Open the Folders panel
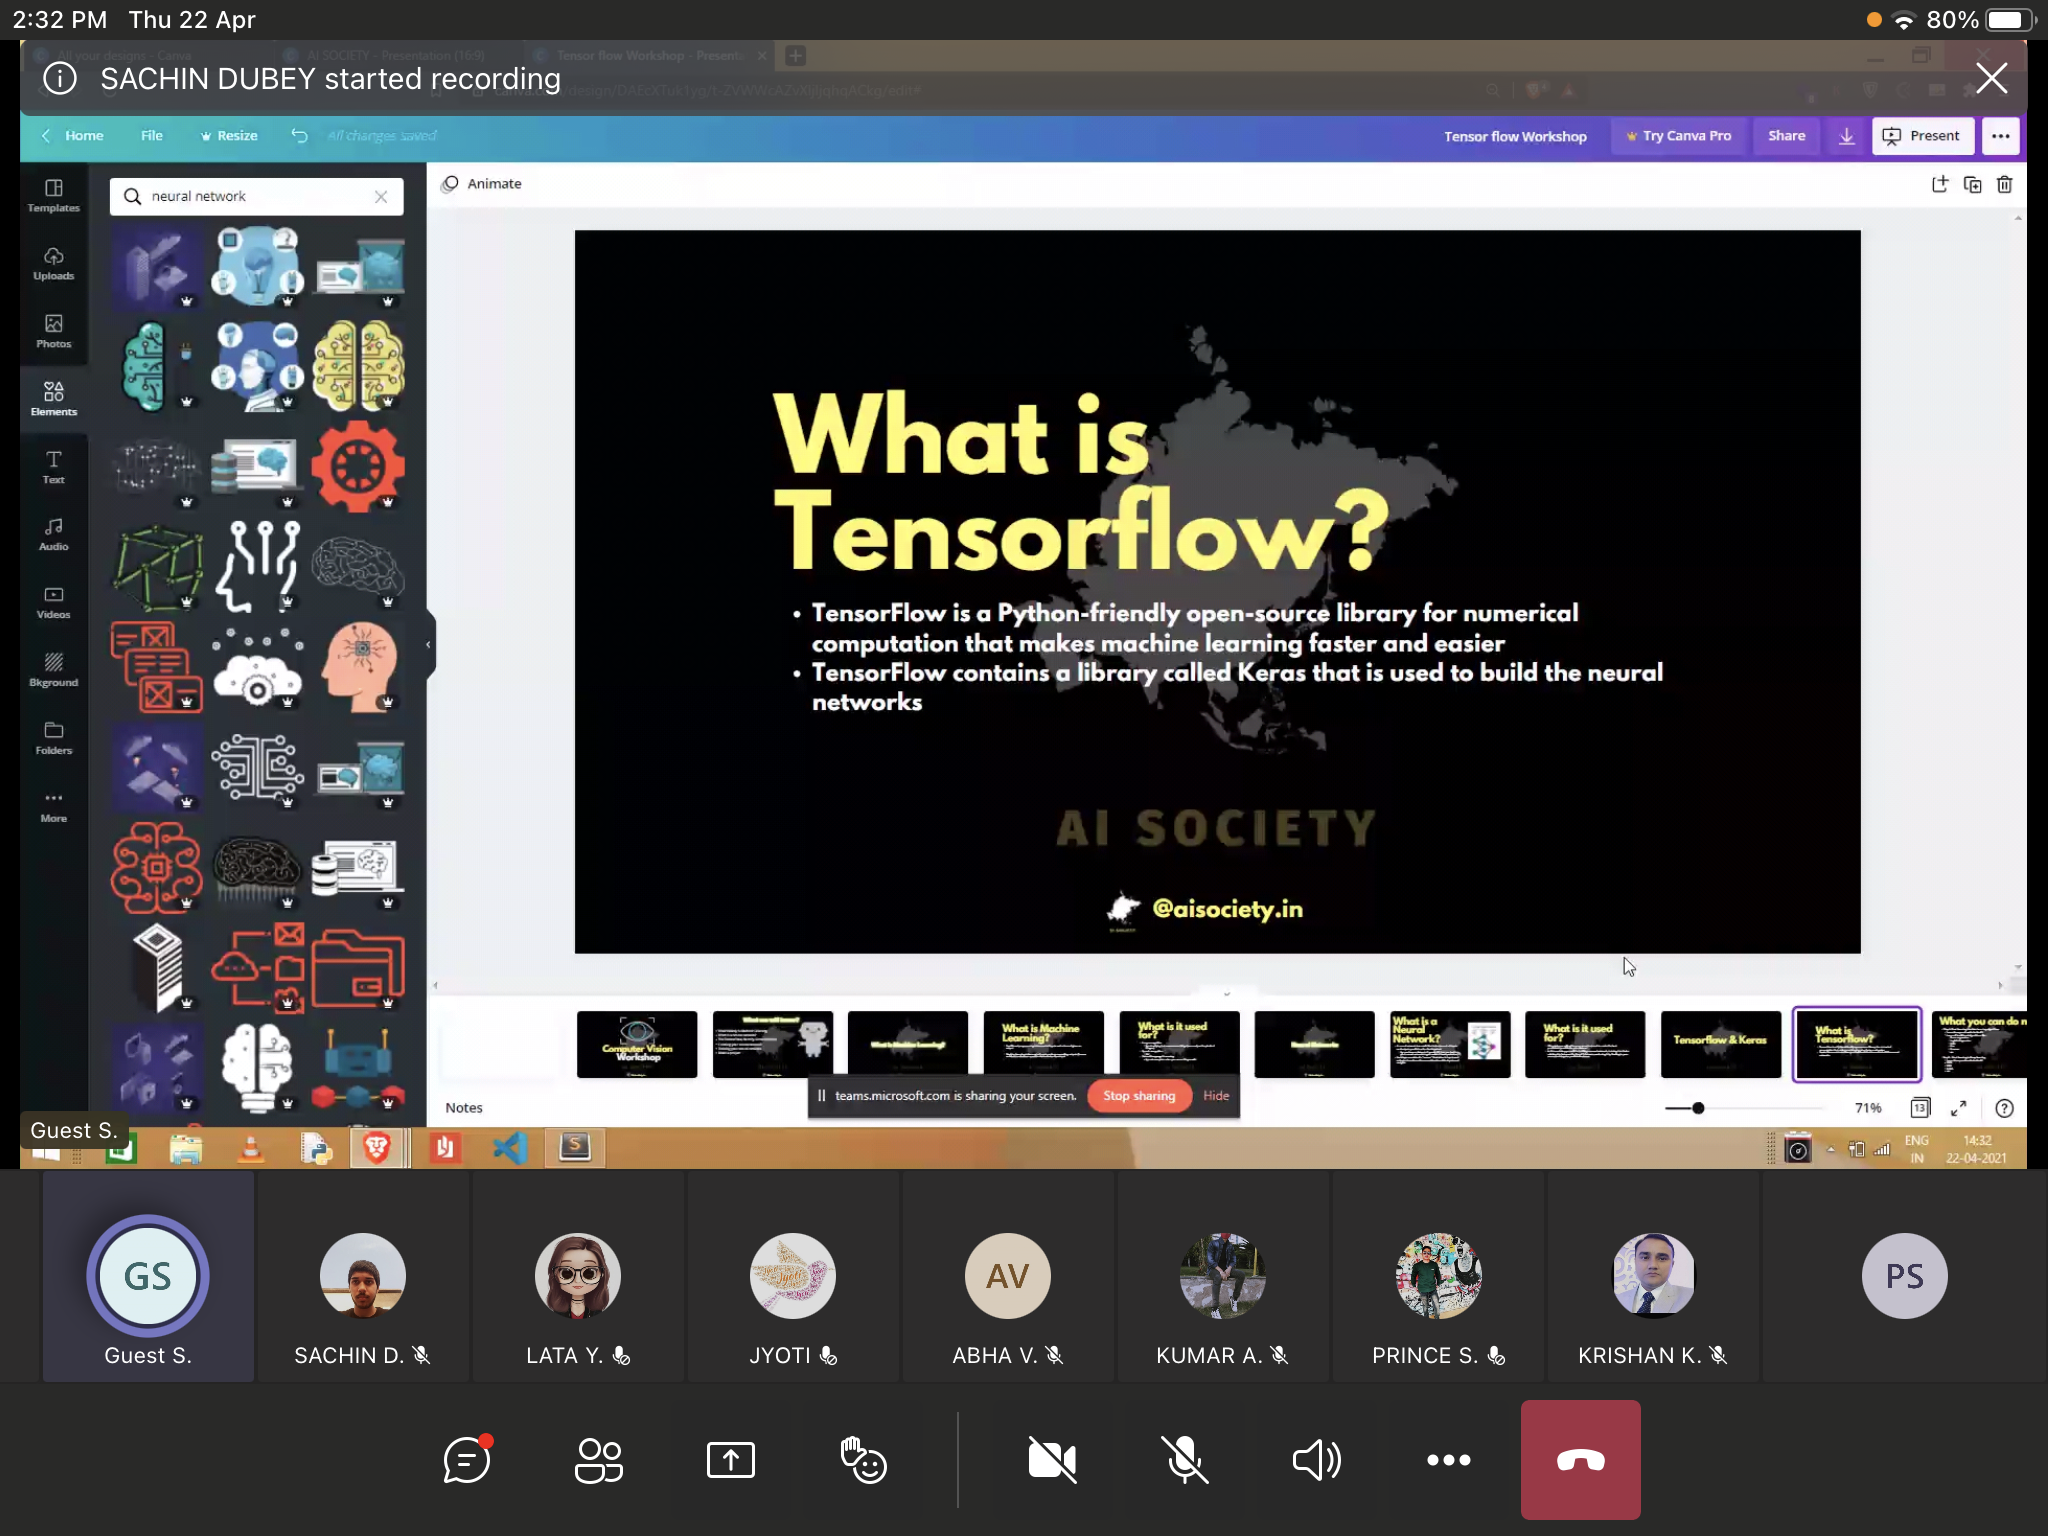The width and height of the screenshot is (2048, 1536). [x=54, y=738]
